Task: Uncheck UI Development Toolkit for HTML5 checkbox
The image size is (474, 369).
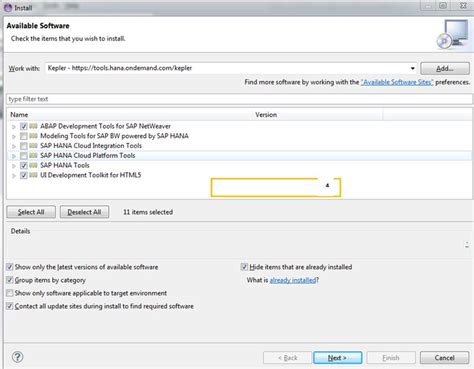Action: point(24,175)
